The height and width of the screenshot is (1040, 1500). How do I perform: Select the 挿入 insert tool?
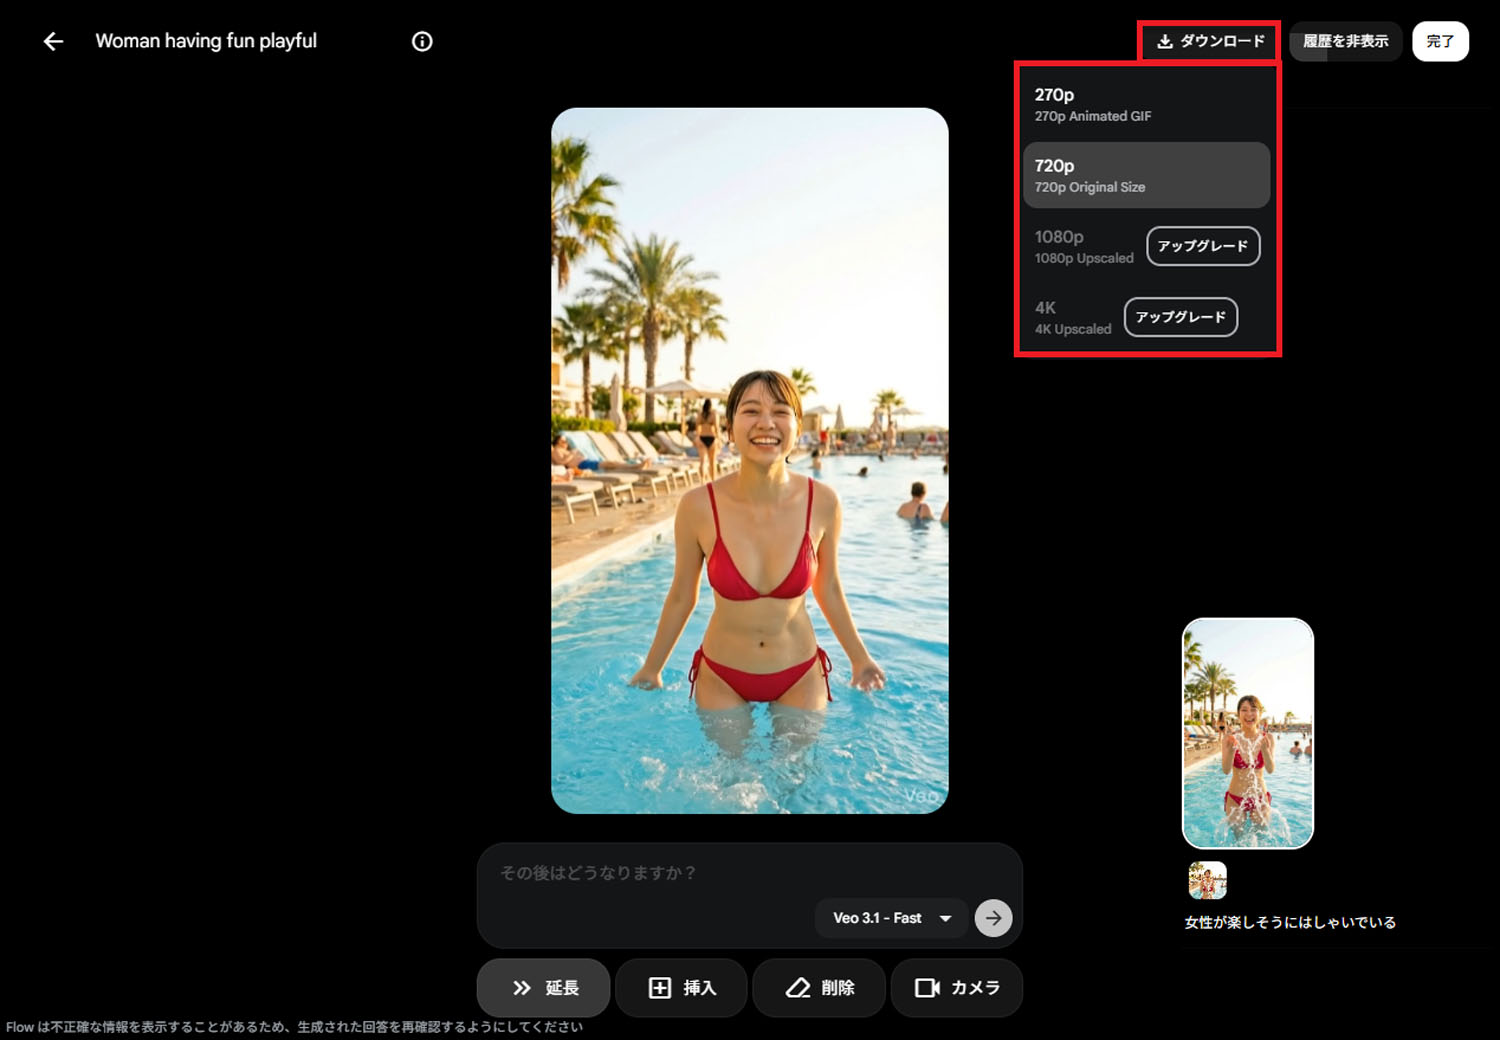(681, 988)
